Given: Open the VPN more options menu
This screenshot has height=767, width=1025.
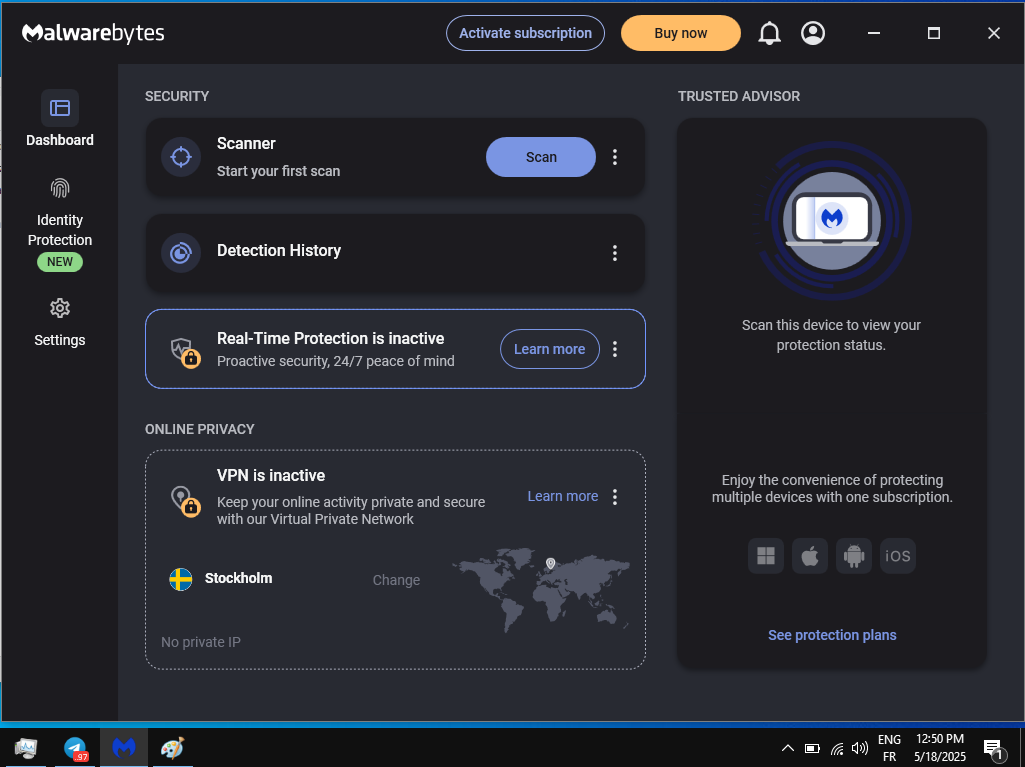Looking at the screenshot, I should pos(614,497).
